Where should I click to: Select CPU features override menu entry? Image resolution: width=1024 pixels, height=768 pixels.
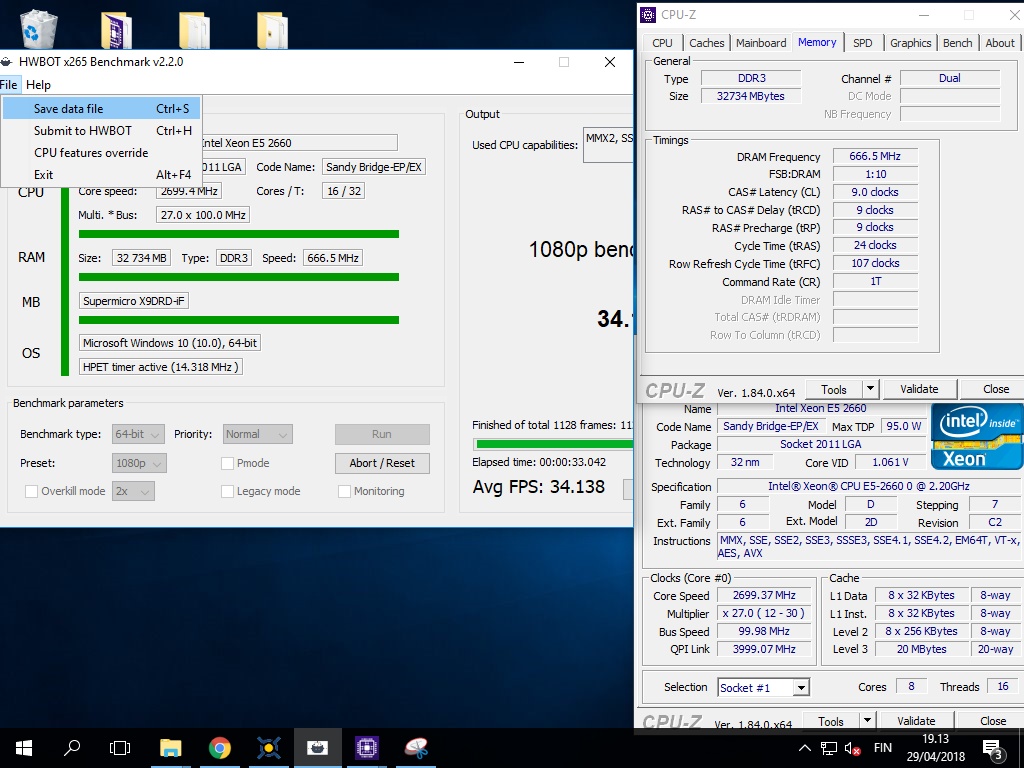point(101,153)
